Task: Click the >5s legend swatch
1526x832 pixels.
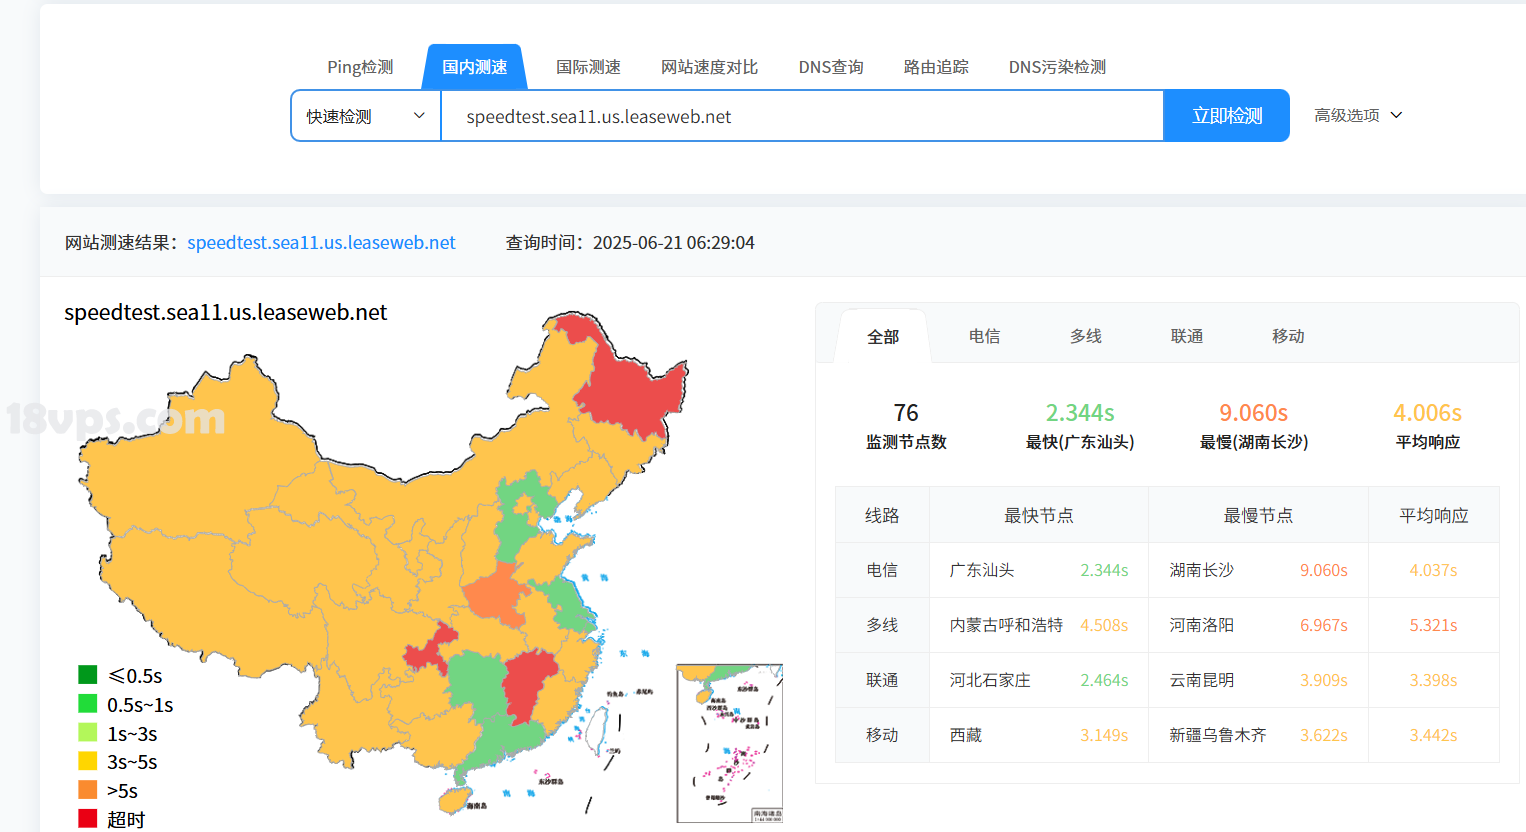Action: coord(88,790)
